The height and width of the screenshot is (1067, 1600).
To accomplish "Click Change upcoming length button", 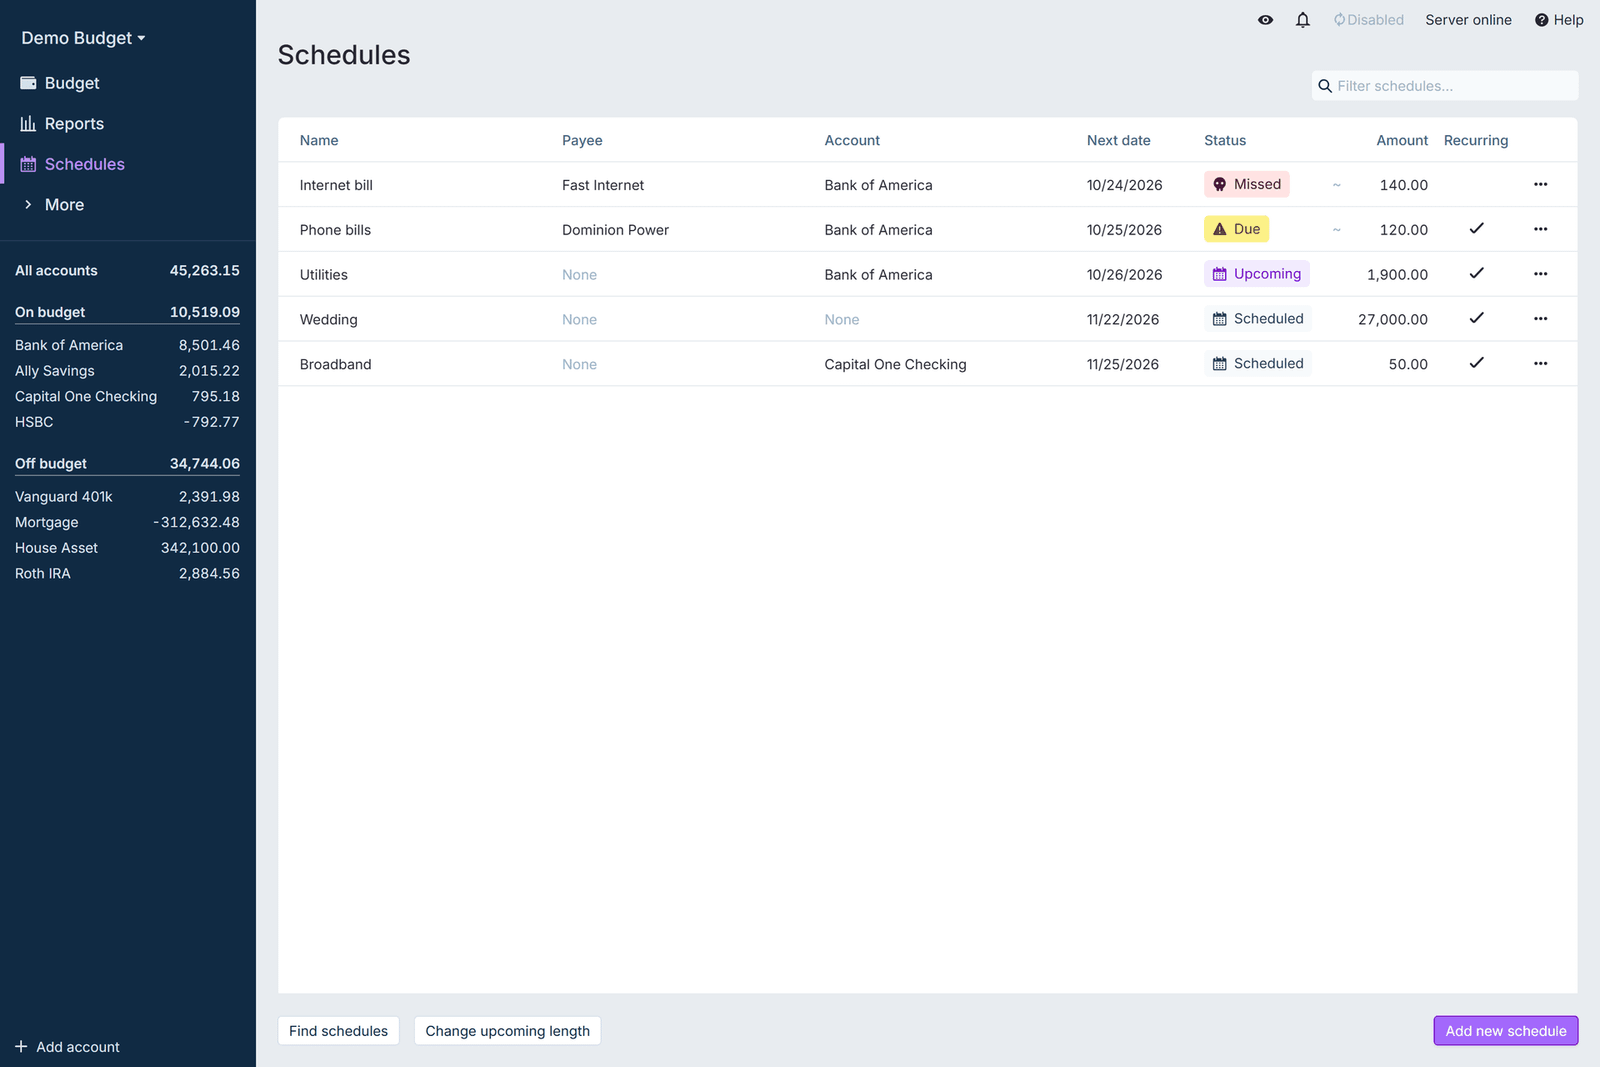I will tap(508, 1031).
